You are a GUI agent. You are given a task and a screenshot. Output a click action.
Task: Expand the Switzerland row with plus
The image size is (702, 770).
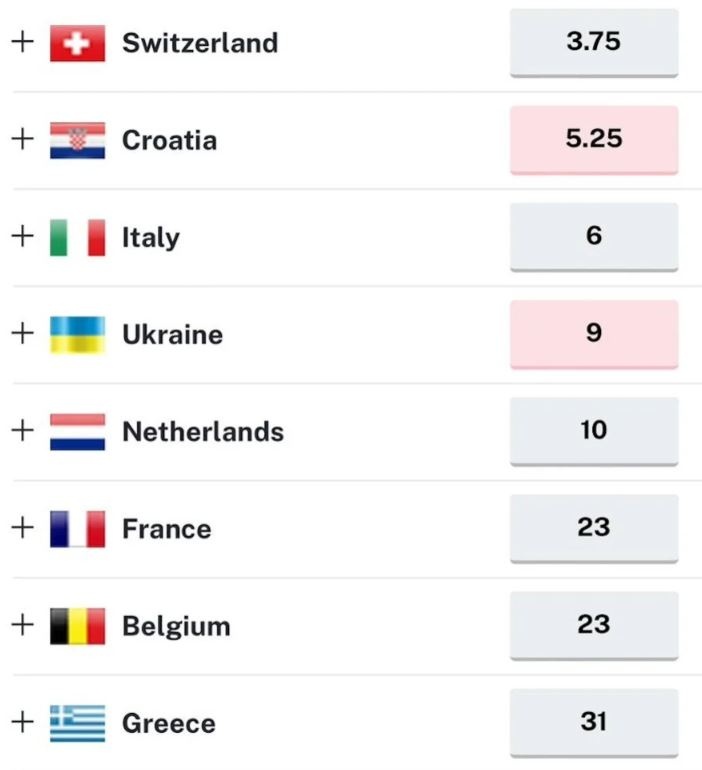pyautogui.click(x=22, y=42)
